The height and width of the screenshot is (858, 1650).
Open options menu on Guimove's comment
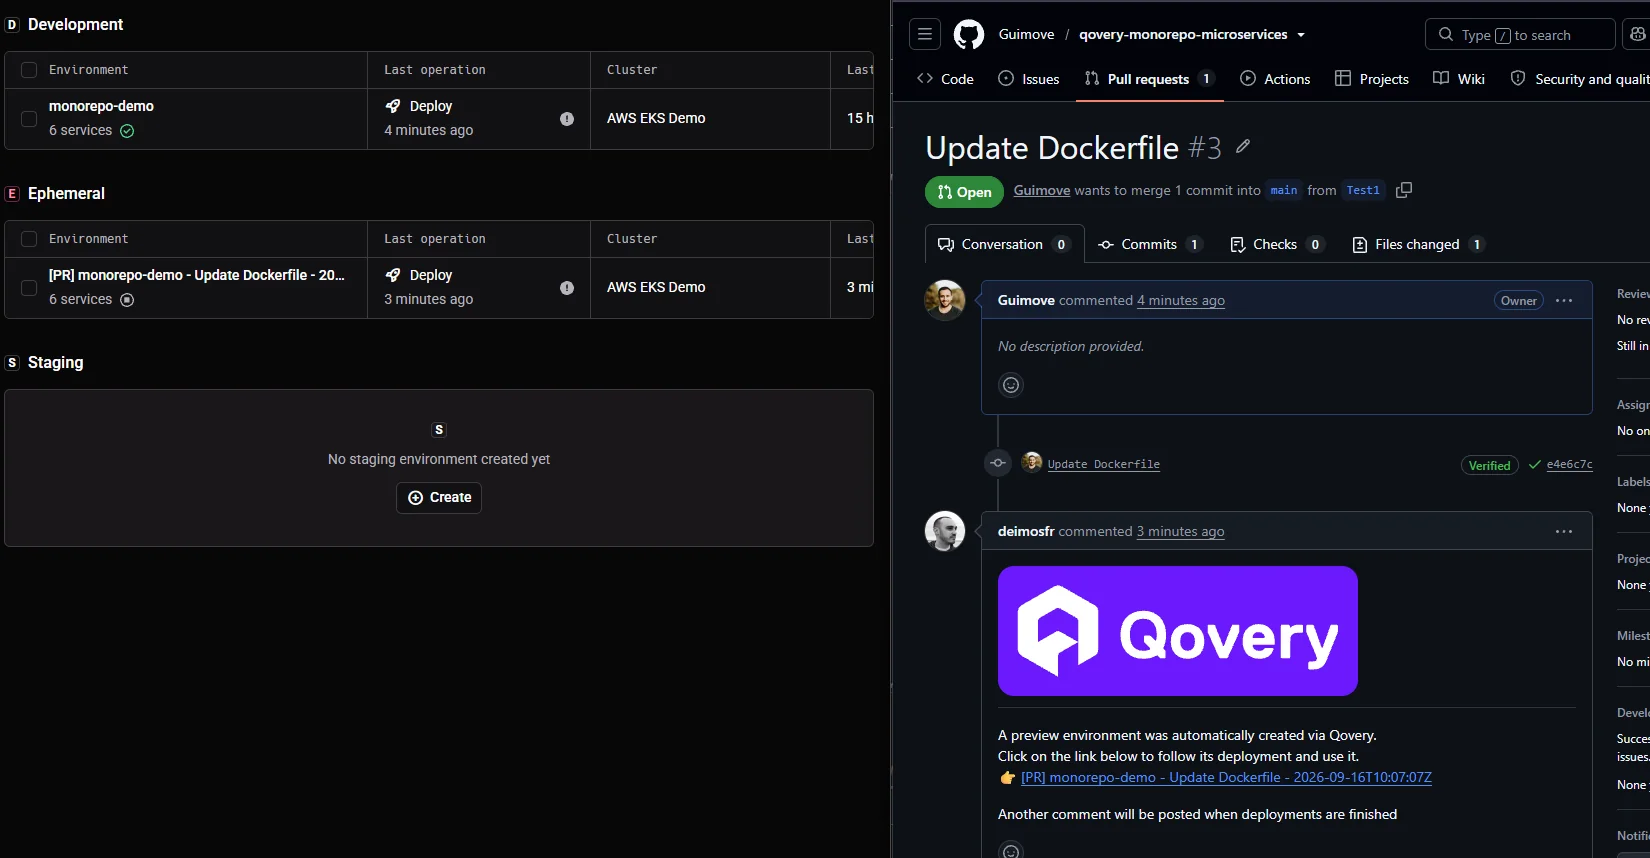coord(1564,300)
